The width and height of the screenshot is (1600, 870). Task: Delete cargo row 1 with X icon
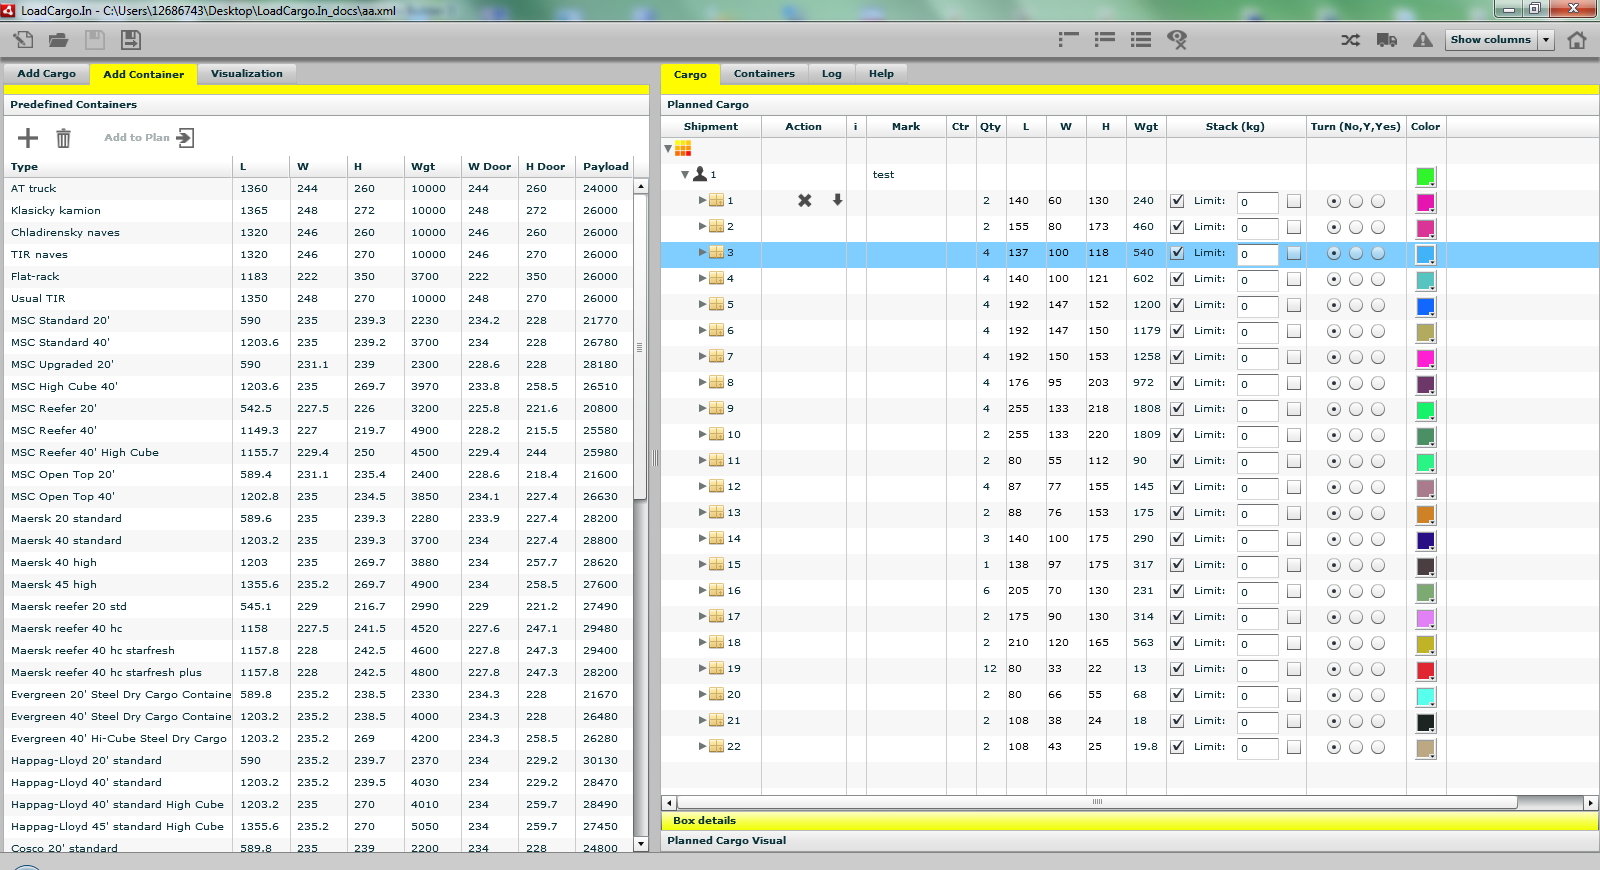(804, 200)
